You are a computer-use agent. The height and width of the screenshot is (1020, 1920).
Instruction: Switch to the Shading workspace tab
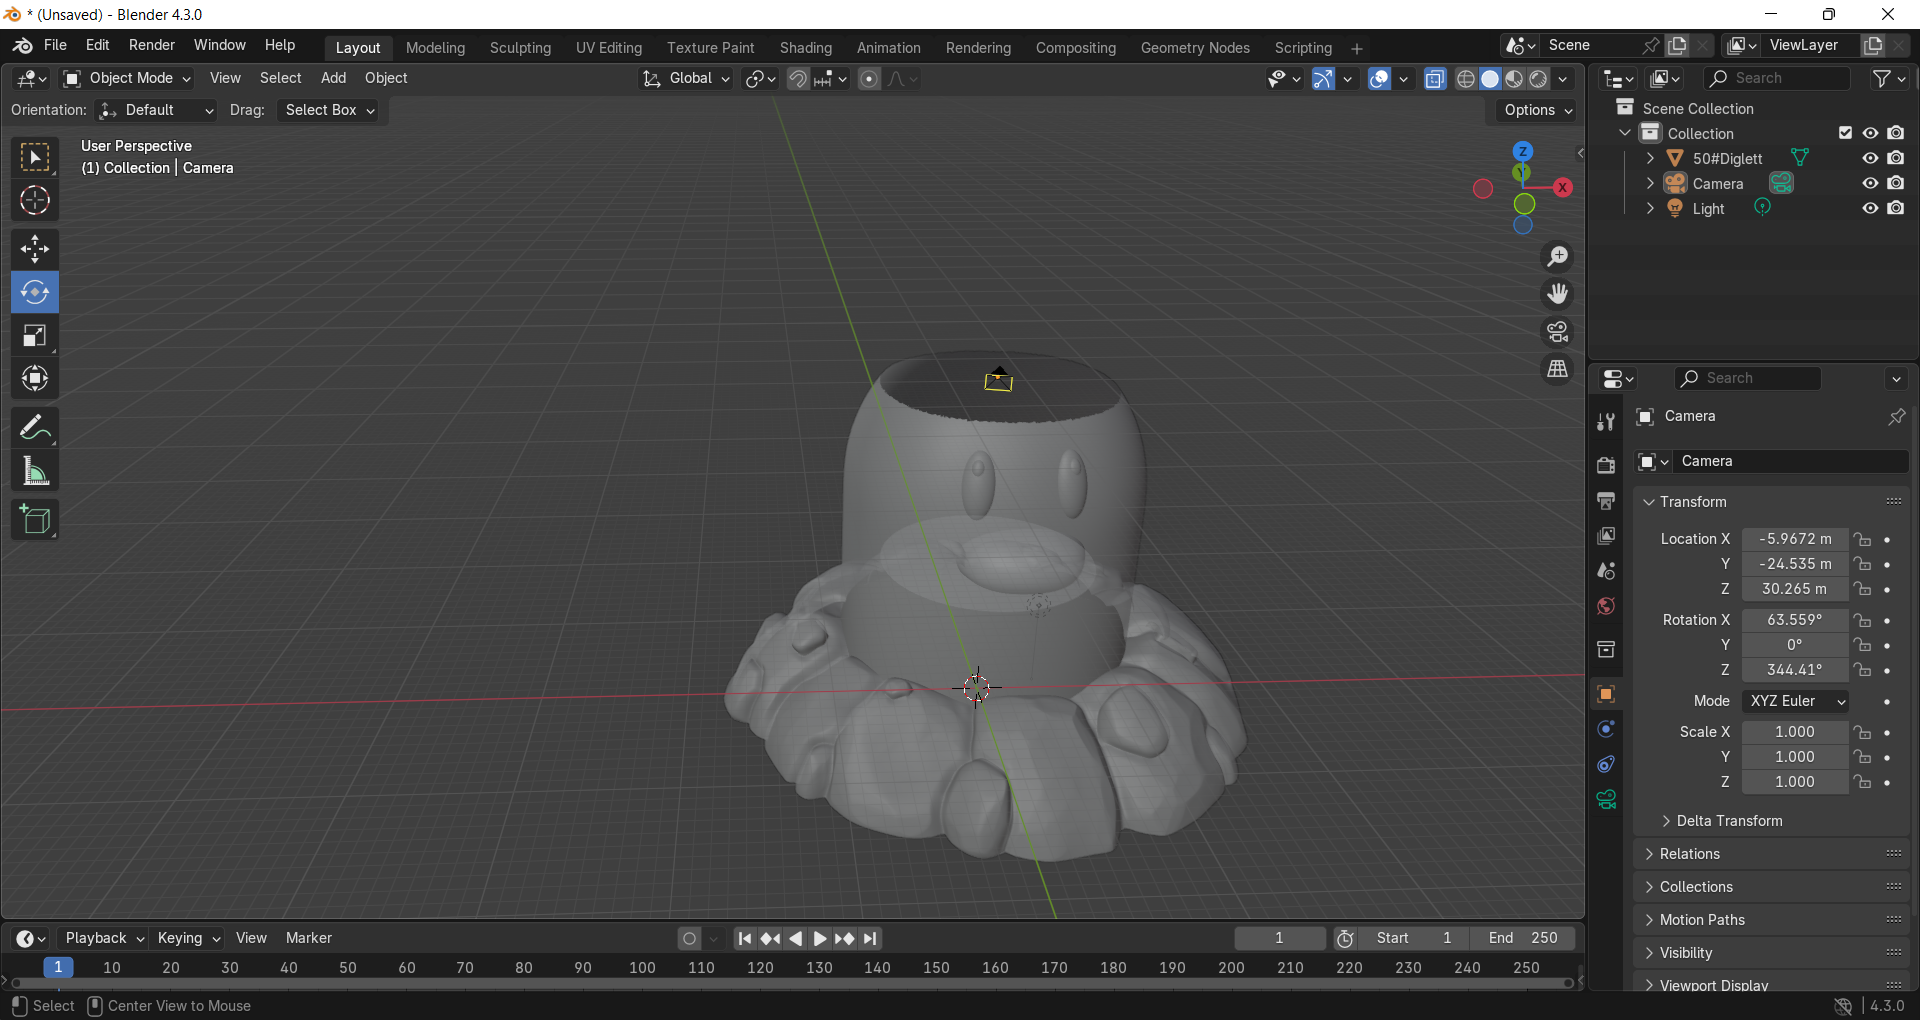point(806,48)
